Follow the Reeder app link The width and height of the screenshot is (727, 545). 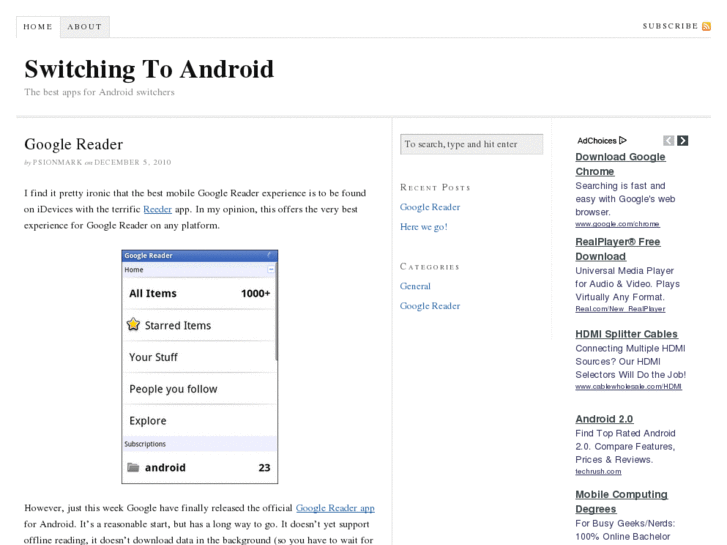[x=158, y=209]
